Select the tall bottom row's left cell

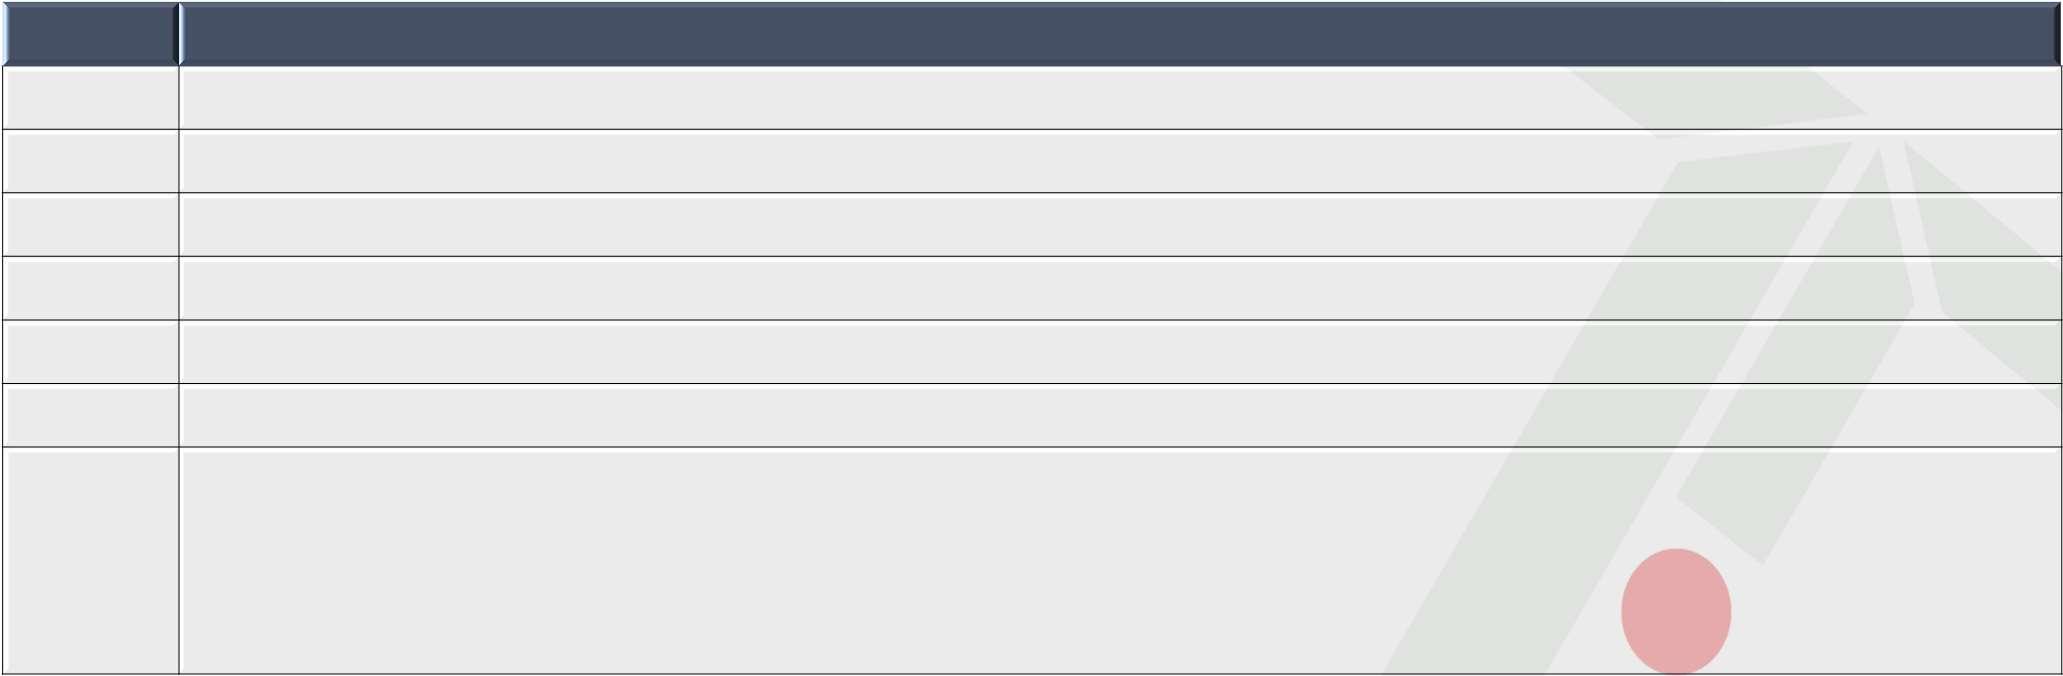90,560
